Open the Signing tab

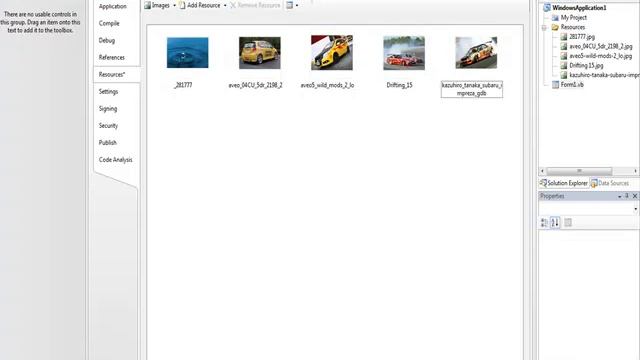click(x=108, y=109)
